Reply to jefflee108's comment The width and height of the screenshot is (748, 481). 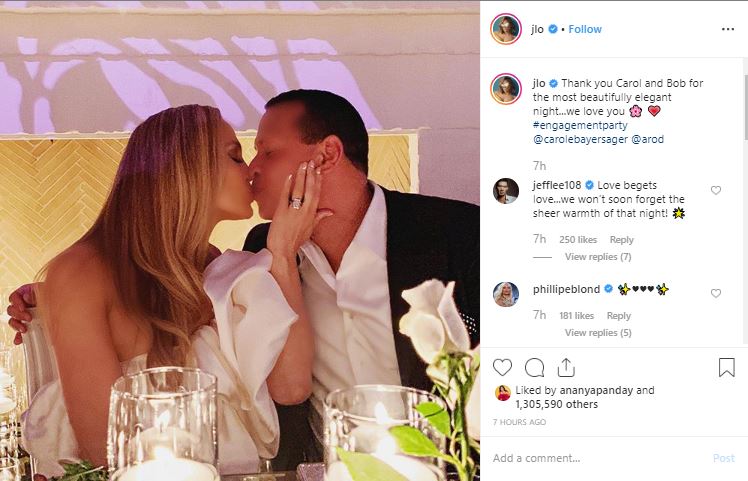point(621,240)
